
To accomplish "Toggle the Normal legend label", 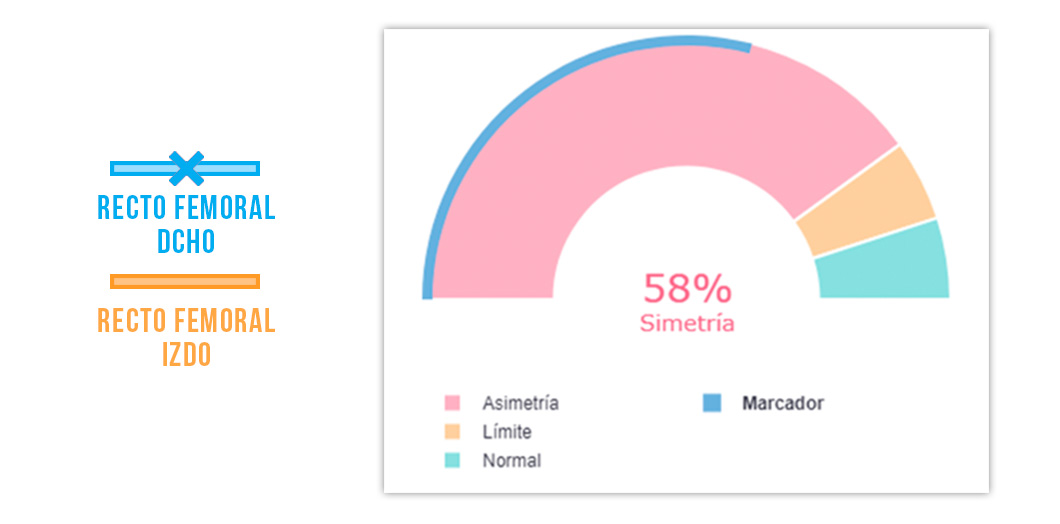I will click(511, 461).
